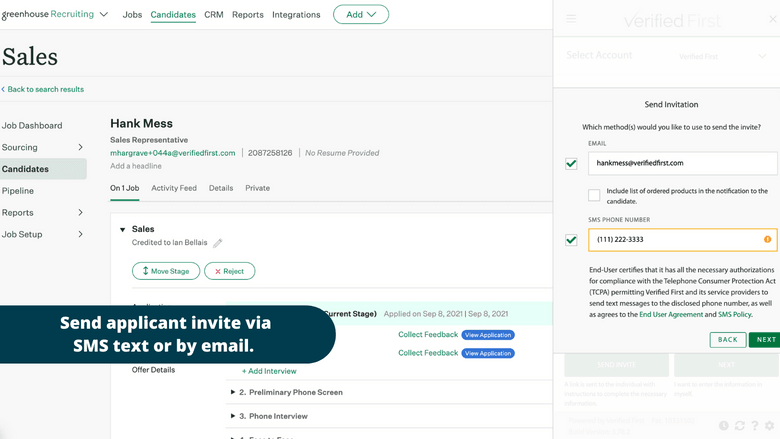
Task: Click the SMS phone number field
Action: click(682, 240)
